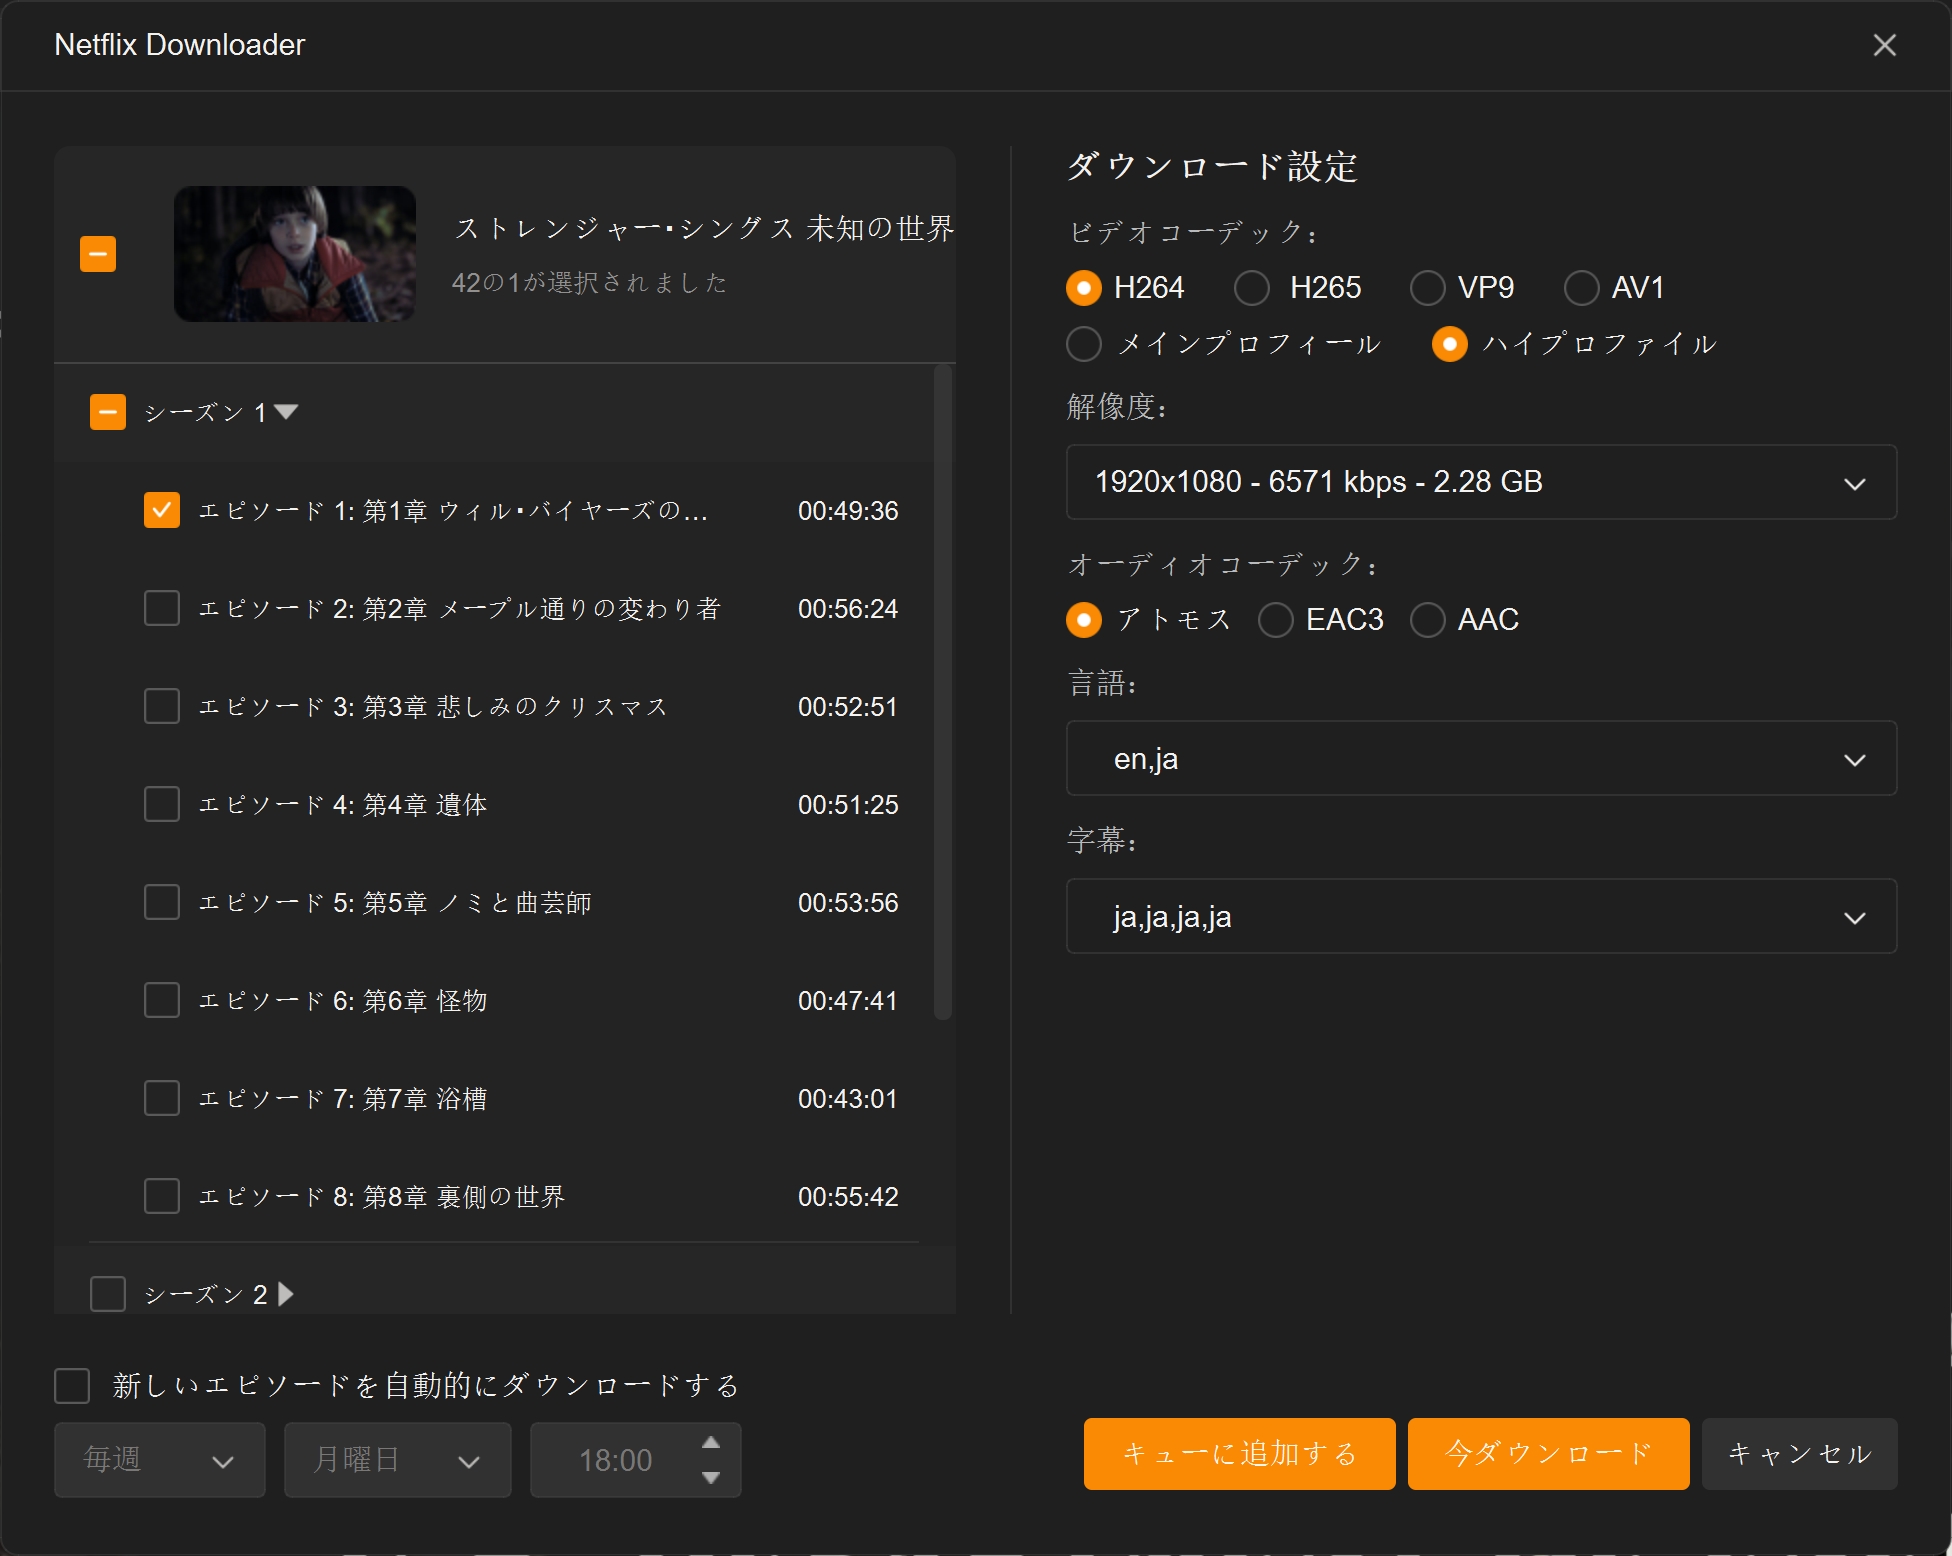
Task: Select EAC3 audio codec
Action: click(x=1276, y=620)
